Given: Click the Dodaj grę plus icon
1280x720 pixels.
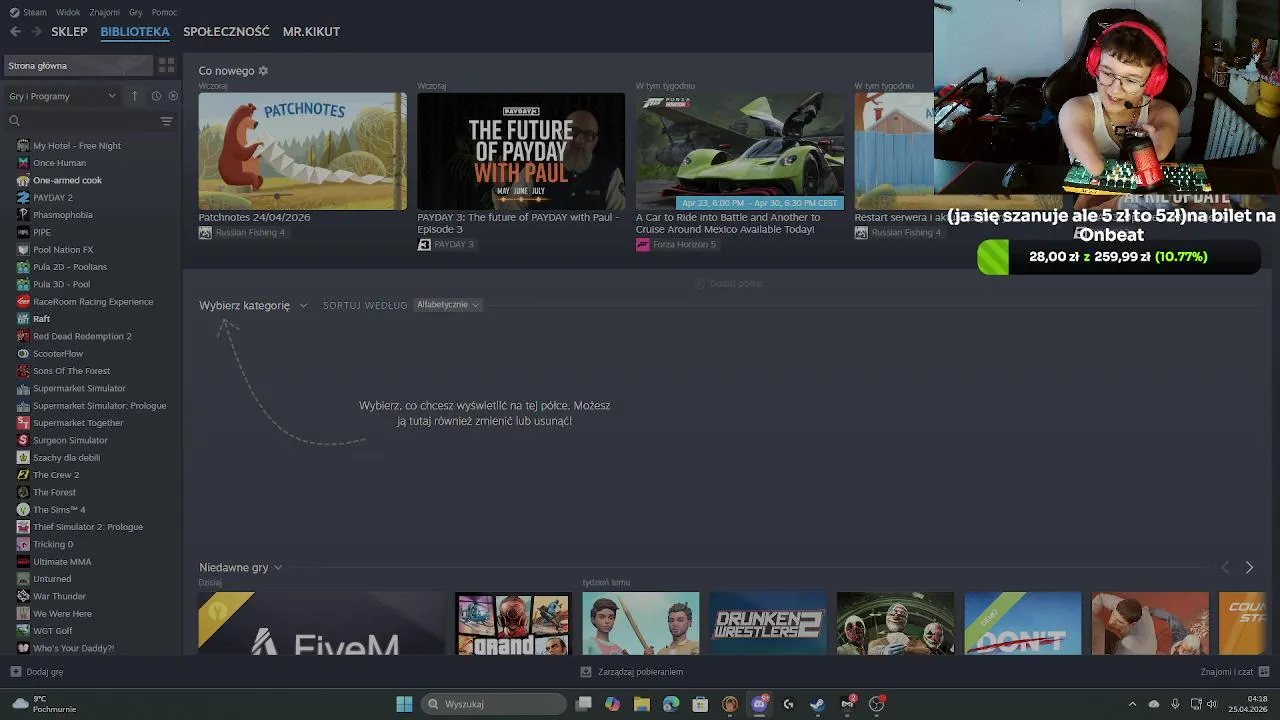Looking at the screenshot, I should [x=15, y=672].
